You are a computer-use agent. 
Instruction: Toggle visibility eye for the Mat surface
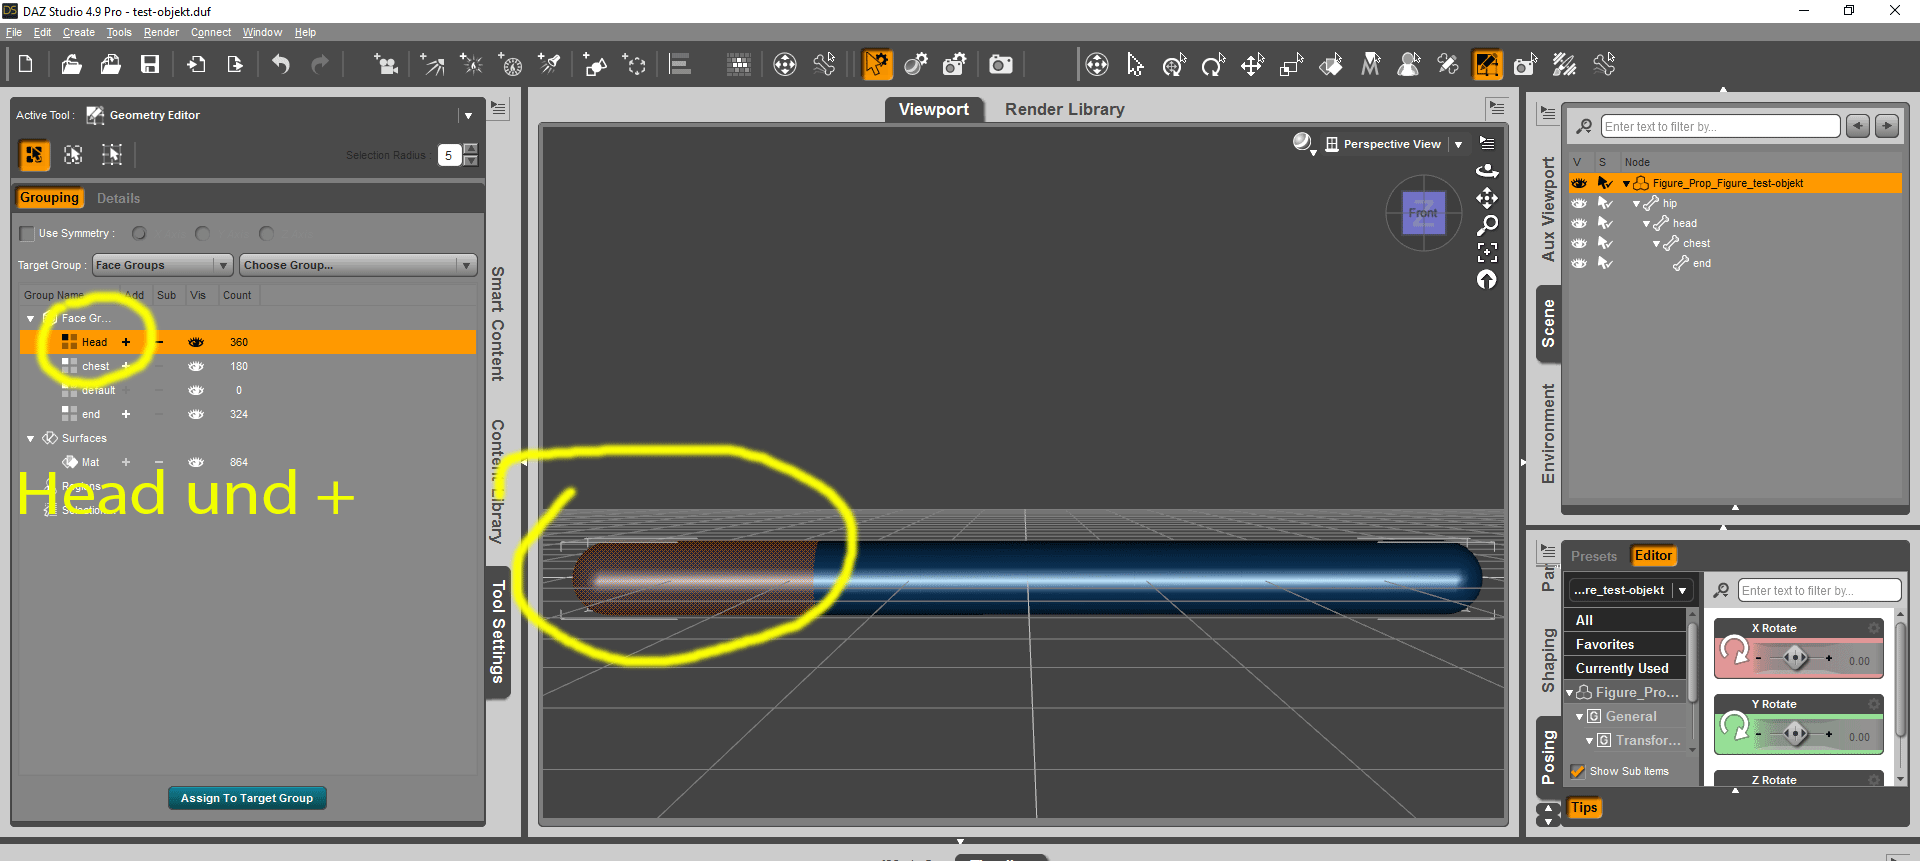196,462
